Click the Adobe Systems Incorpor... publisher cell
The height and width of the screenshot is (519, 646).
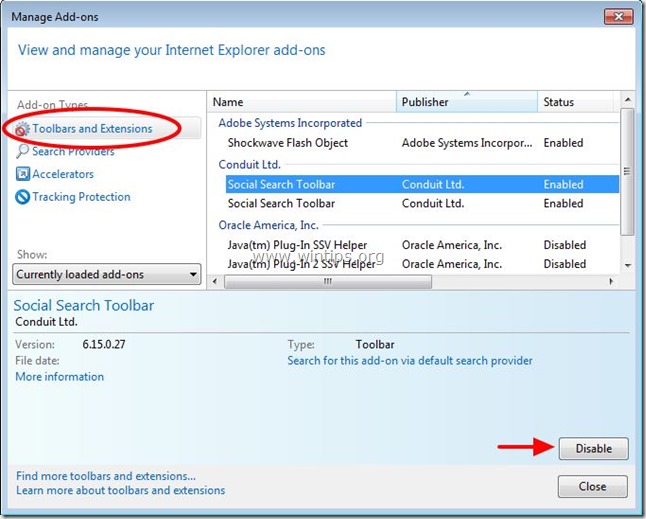pos(467,143)
